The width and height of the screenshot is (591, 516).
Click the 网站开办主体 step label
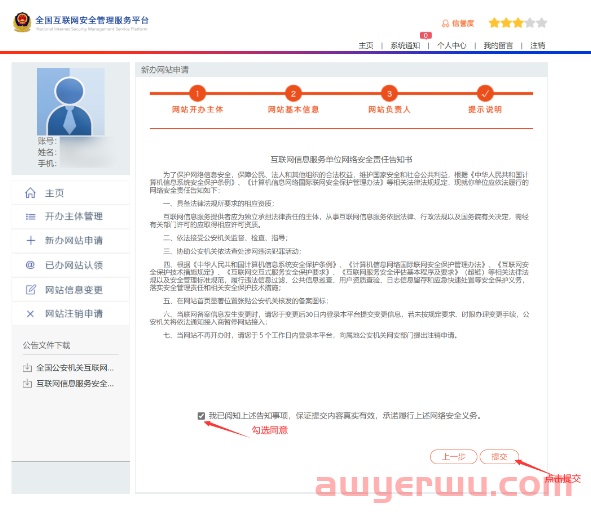coord(198,110)
